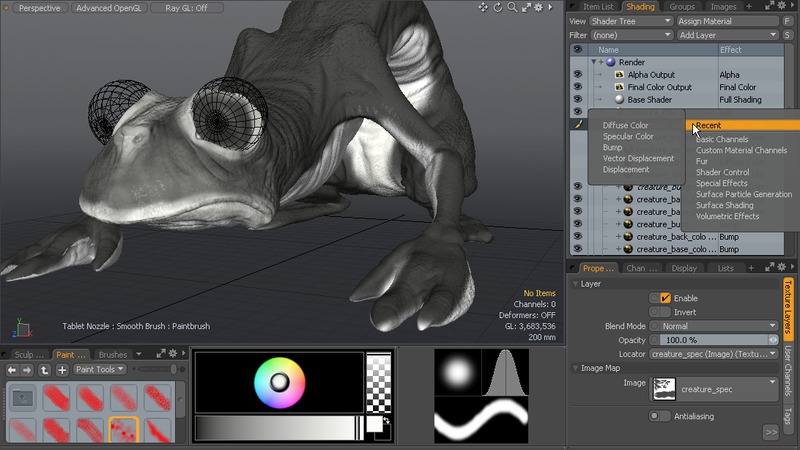Collapse the Render tree item
800x450 pixels.
click(594, 62)
